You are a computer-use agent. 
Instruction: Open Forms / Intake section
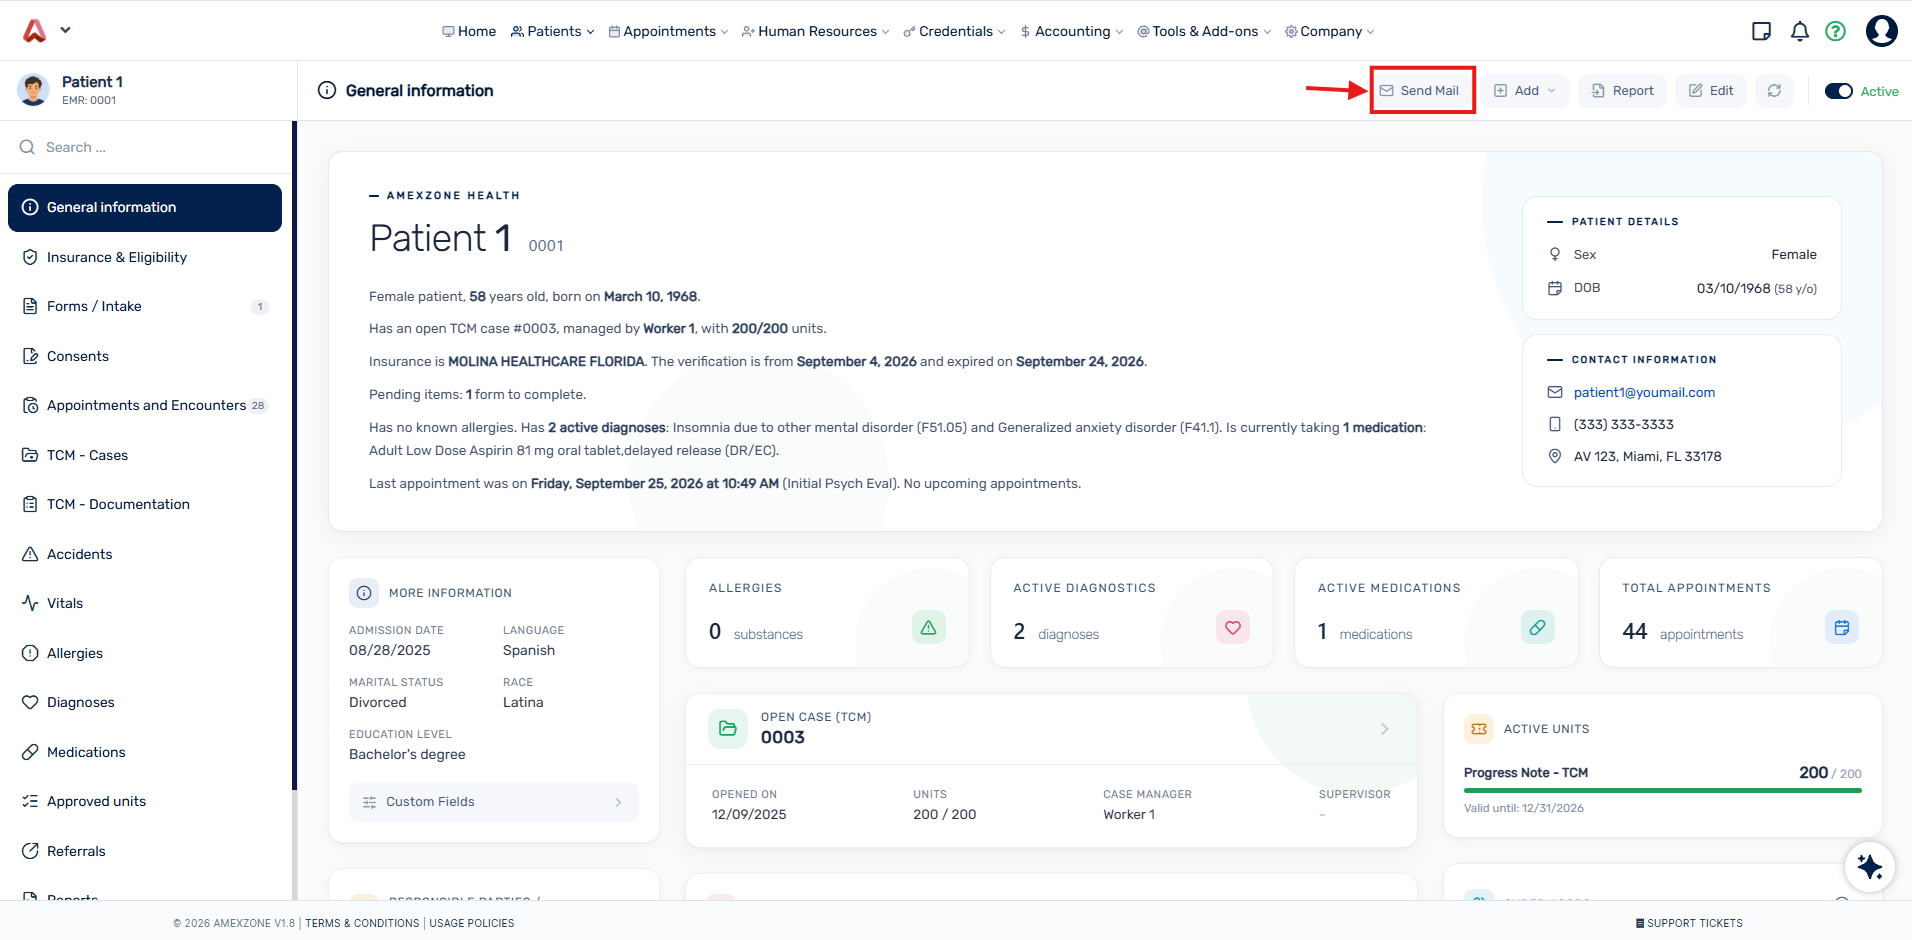[145, 306]
